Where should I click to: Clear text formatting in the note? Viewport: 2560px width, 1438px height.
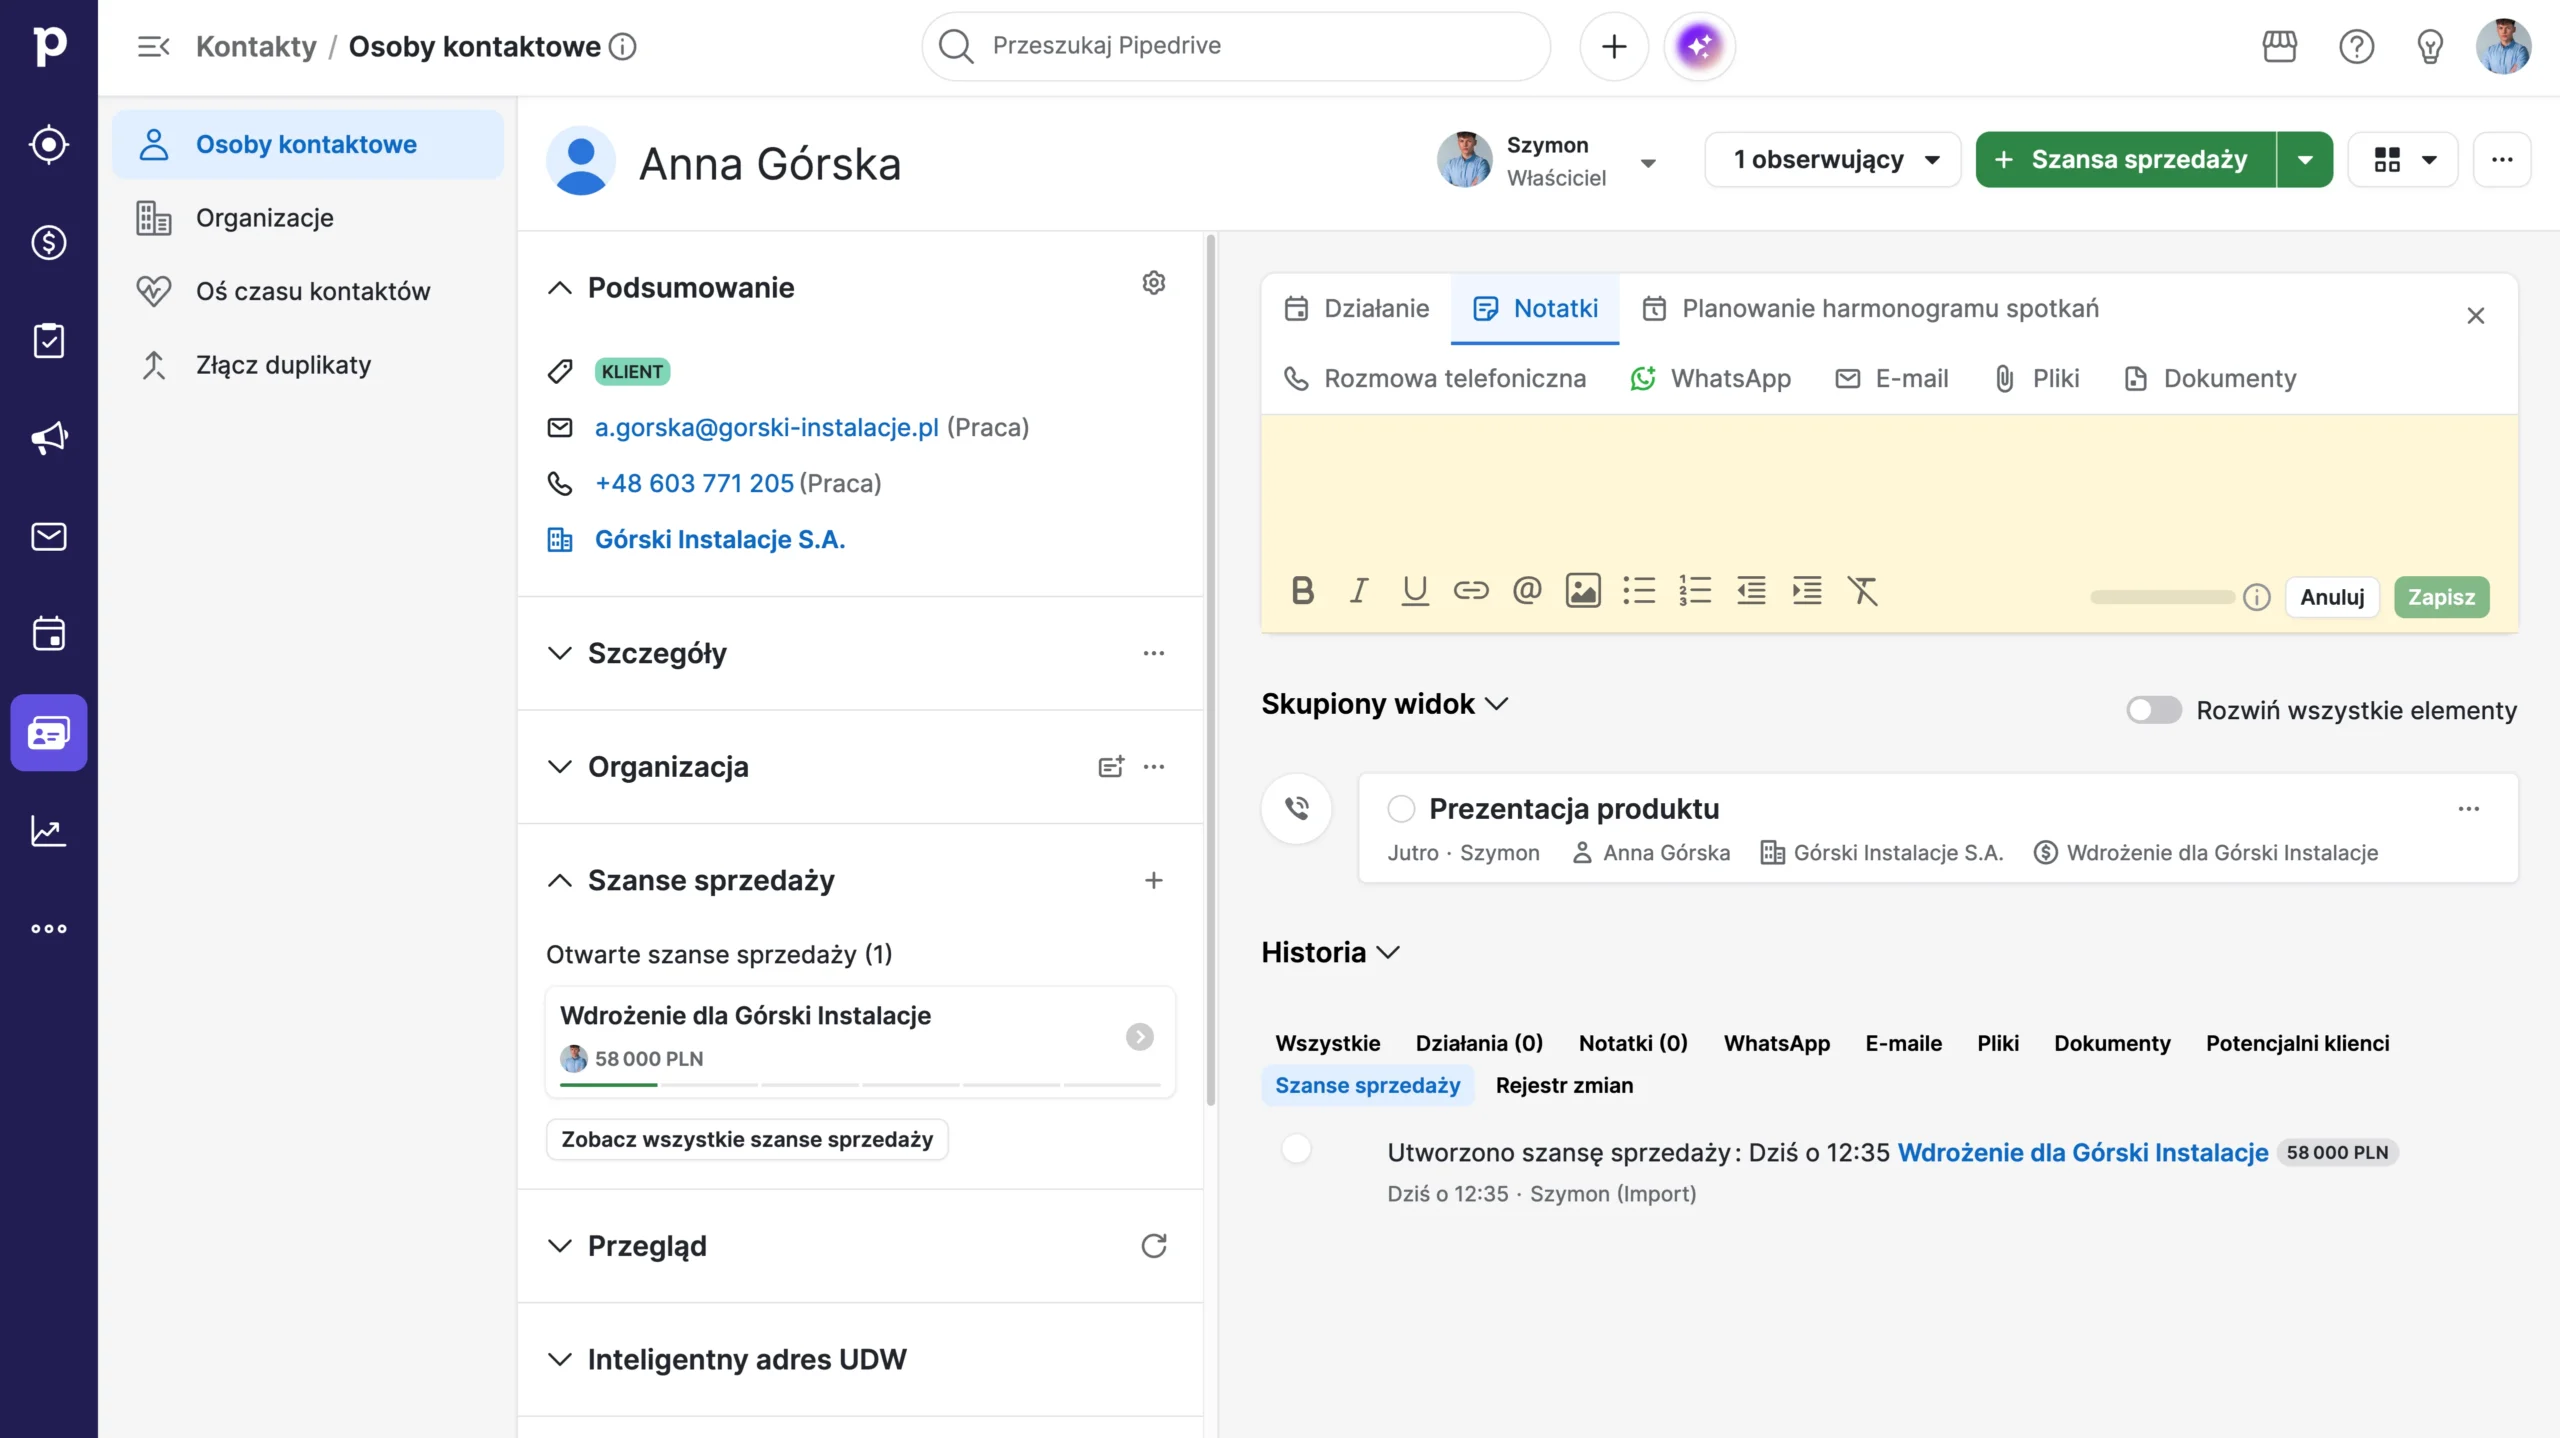click(1862, 591)
